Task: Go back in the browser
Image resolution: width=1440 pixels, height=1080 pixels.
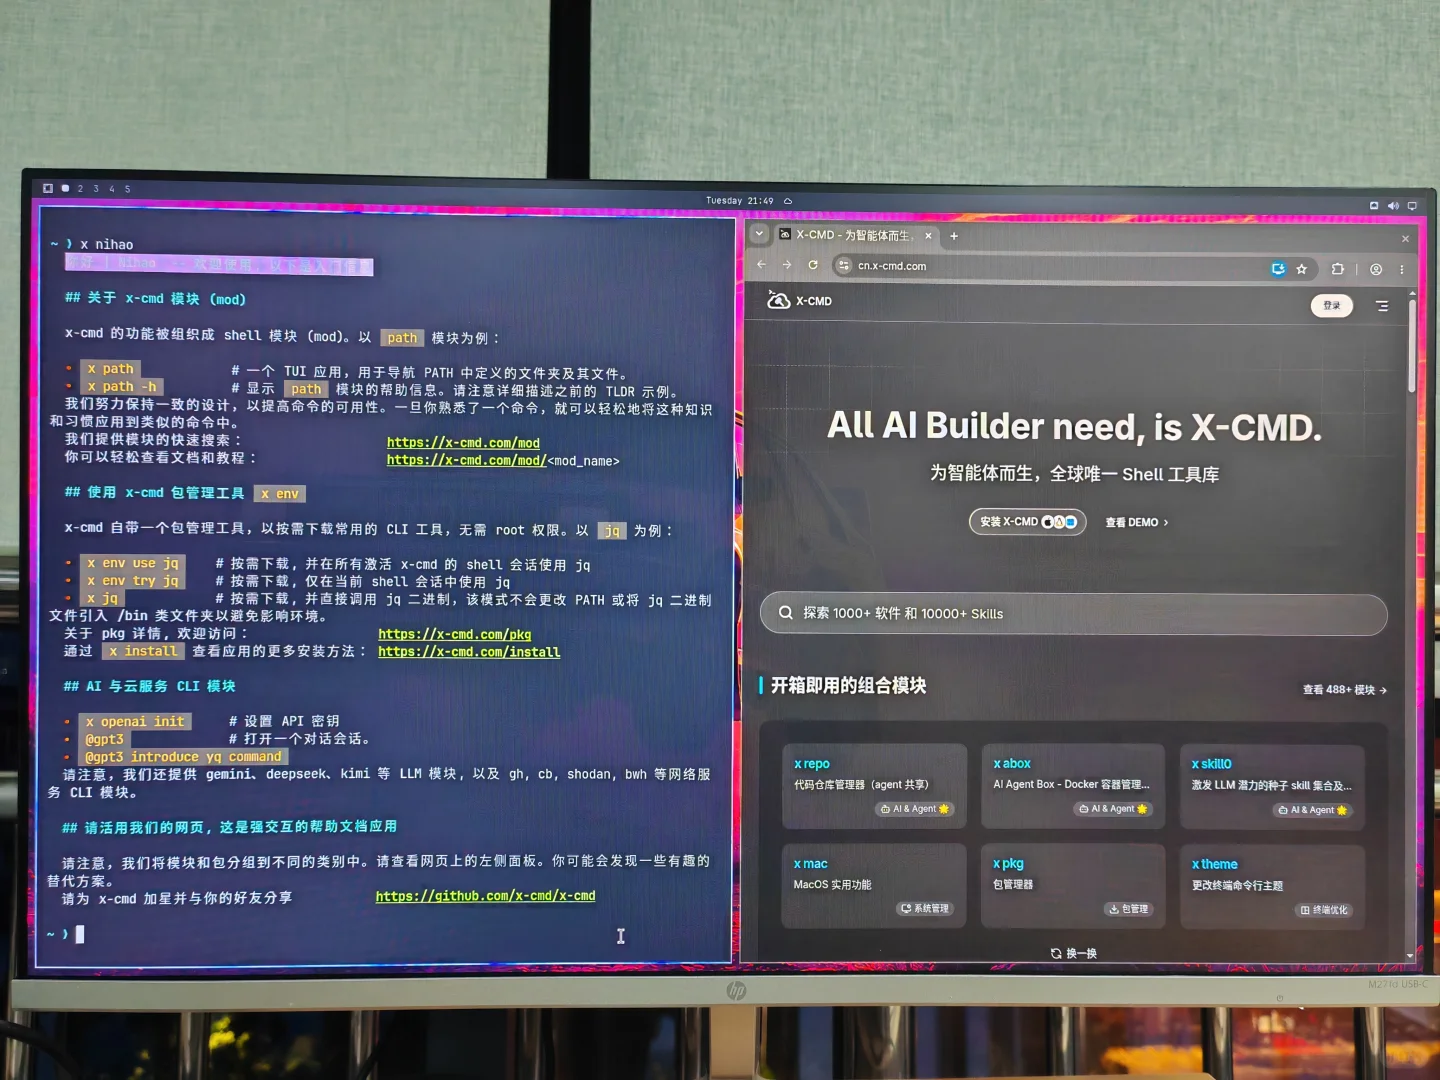Action: [762, 265]
